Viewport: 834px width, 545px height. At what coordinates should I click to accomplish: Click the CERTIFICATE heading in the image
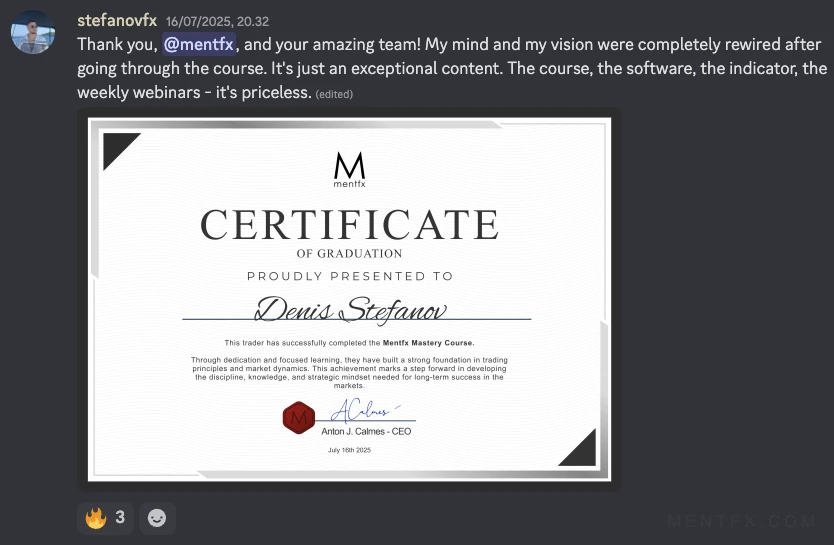pyautogui.click(x=349, y=225)
